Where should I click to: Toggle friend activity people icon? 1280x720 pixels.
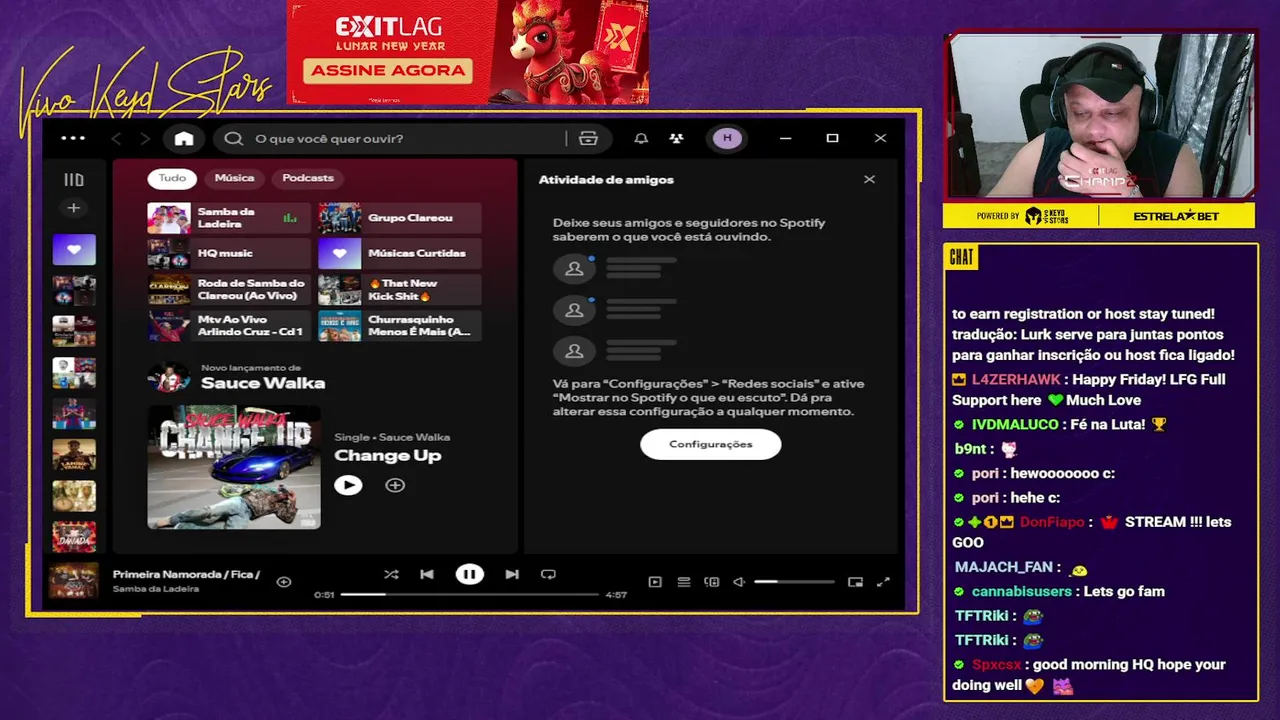tap(677, 138)
